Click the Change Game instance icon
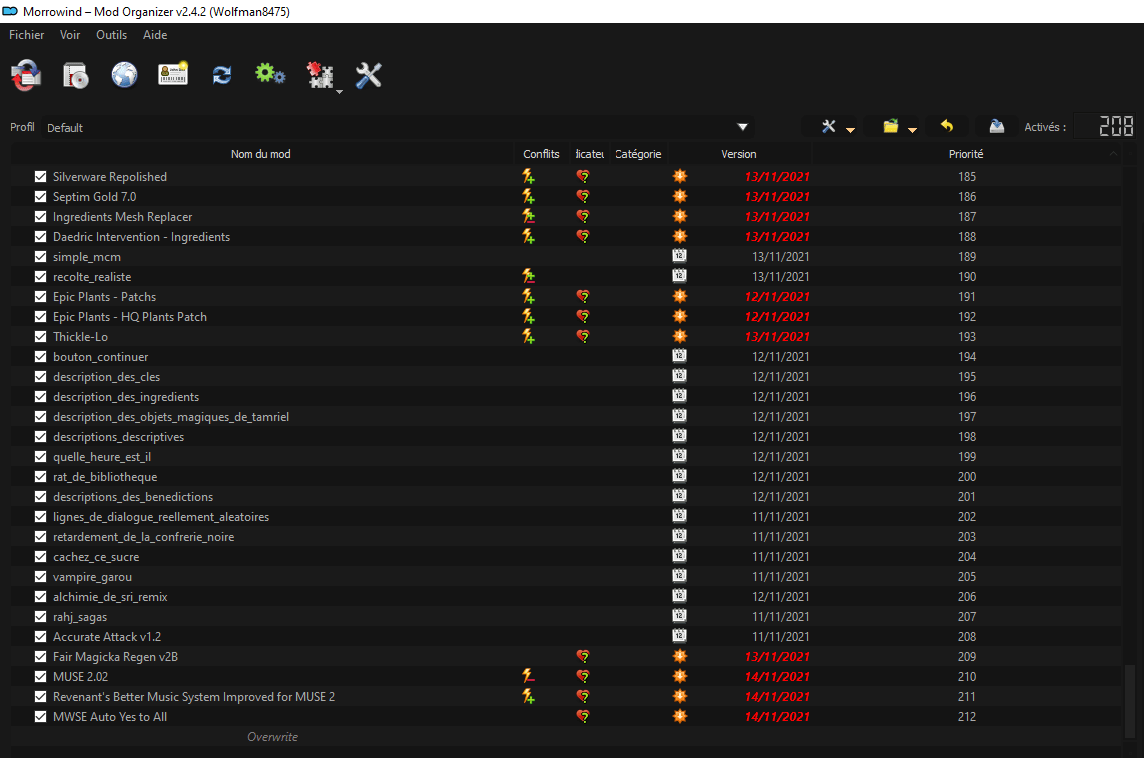1144x758 pixels. click(26, 75)
